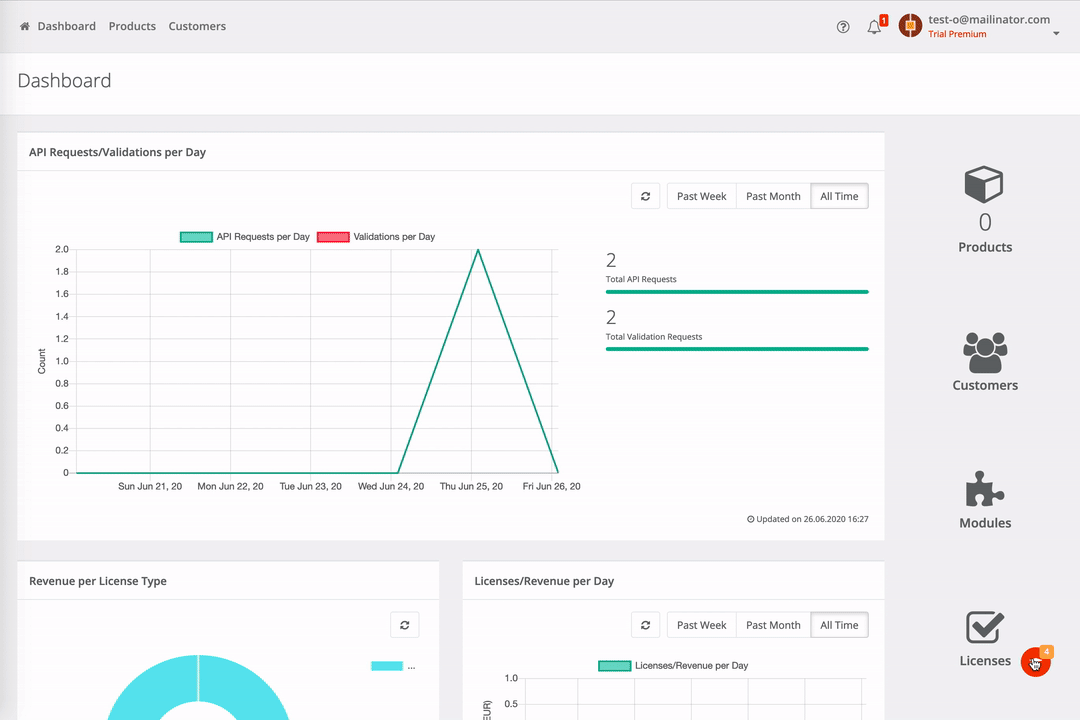Image resolution: width=1080 pixels, height=720 pixels.
Task: Select All Time for API Requests chart
Action: coord(839,196)
